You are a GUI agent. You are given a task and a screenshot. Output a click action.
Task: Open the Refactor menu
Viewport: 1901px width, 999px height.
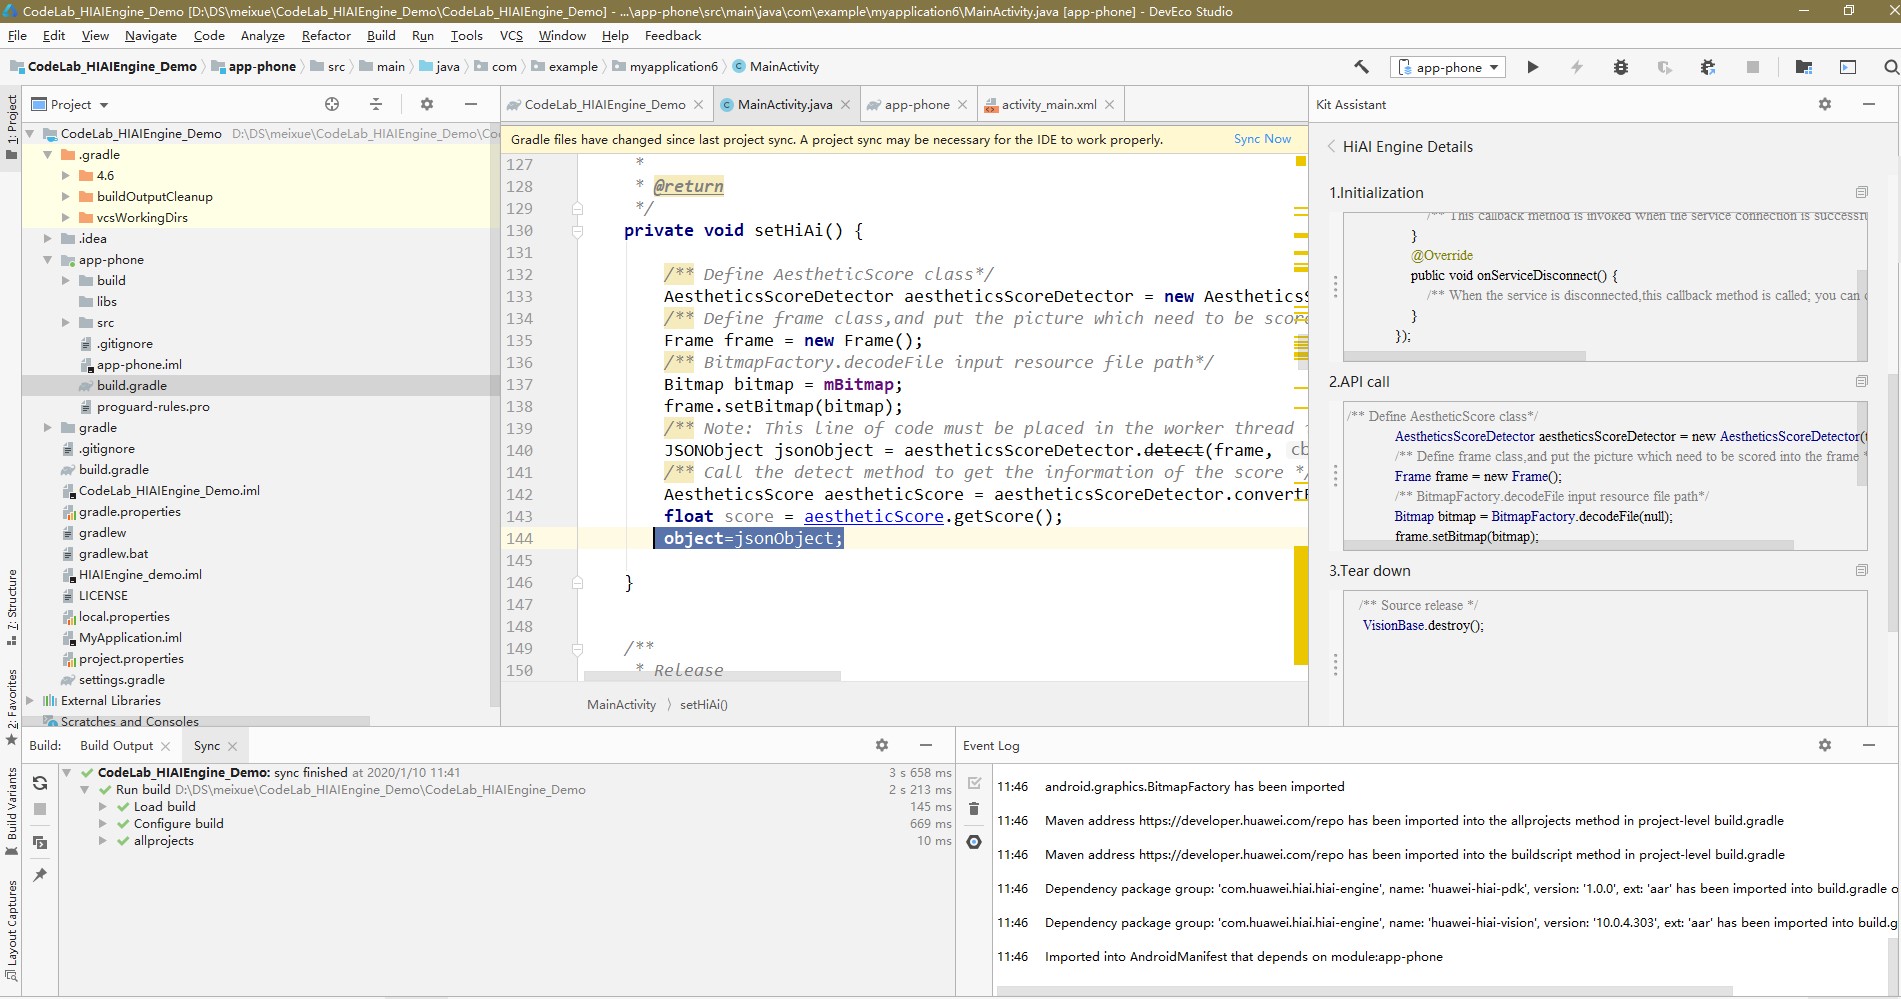326,35
